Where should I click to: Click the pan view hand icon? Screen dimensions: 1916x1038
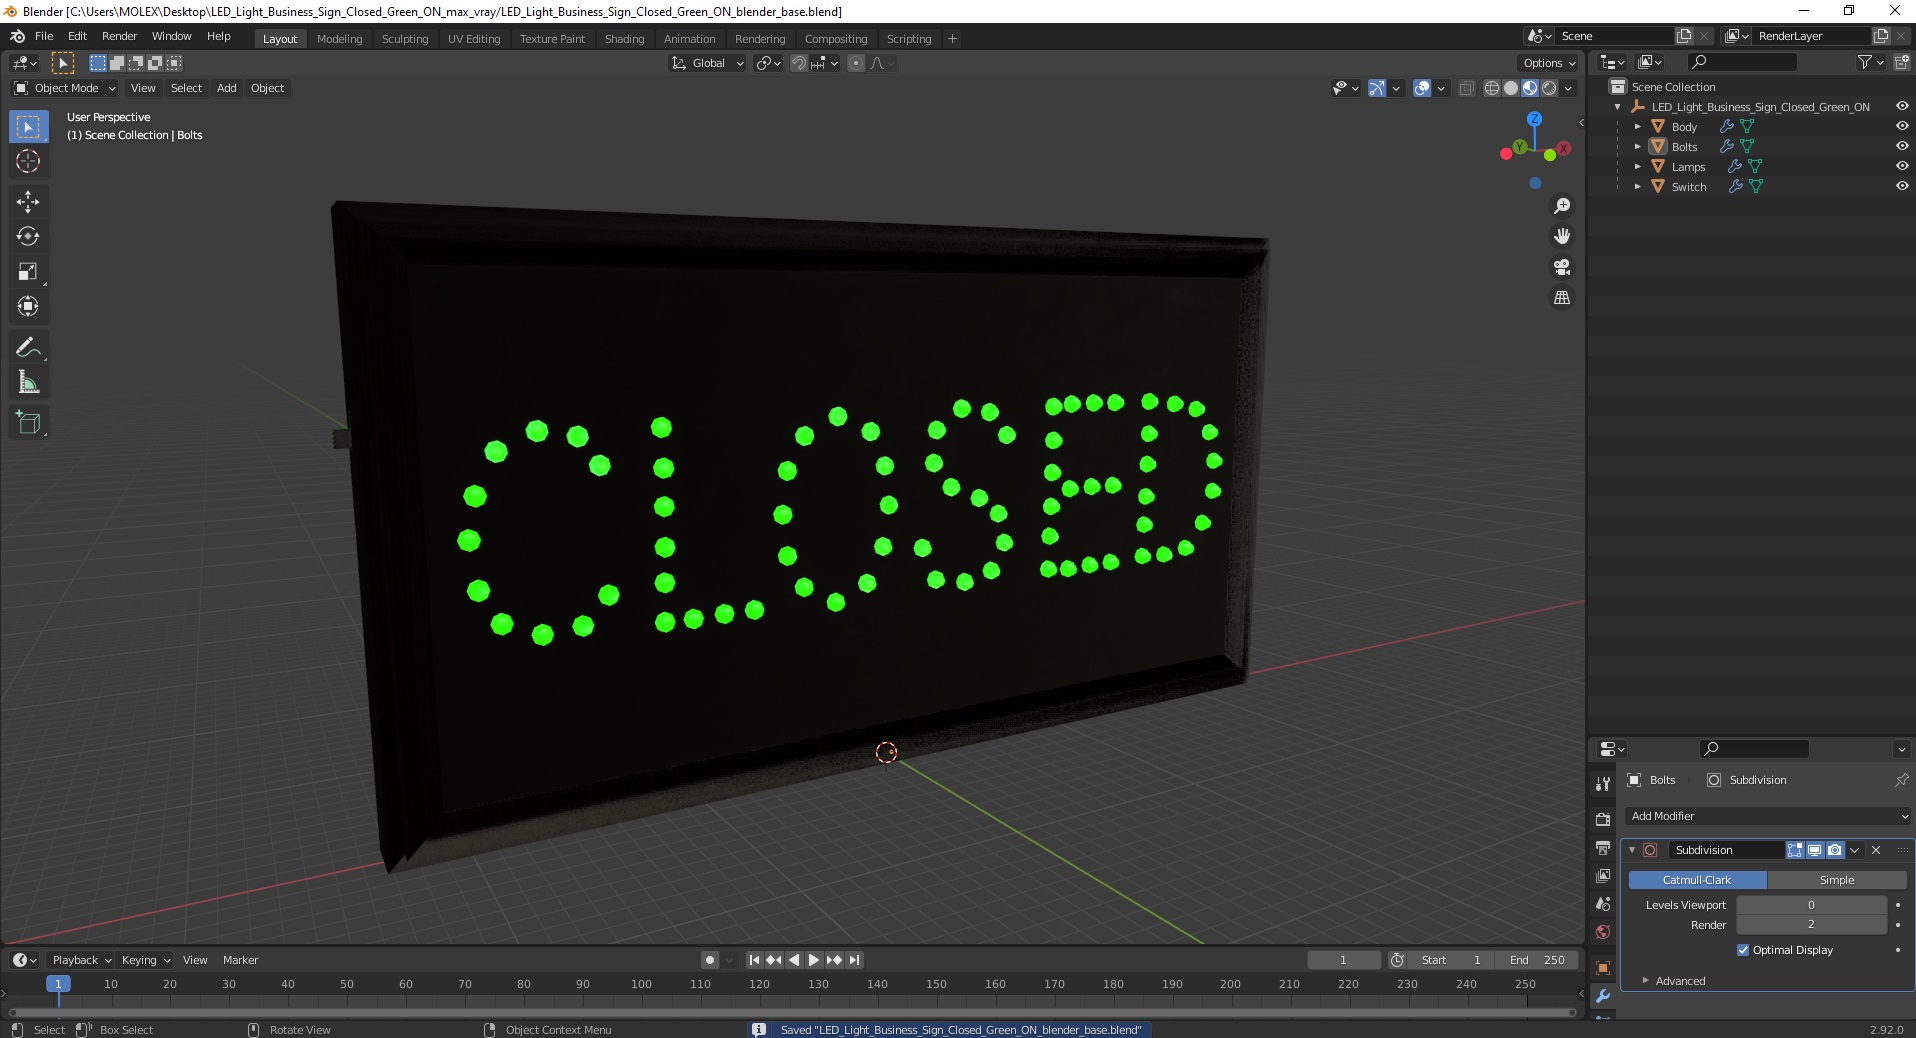coord(1562,237)
